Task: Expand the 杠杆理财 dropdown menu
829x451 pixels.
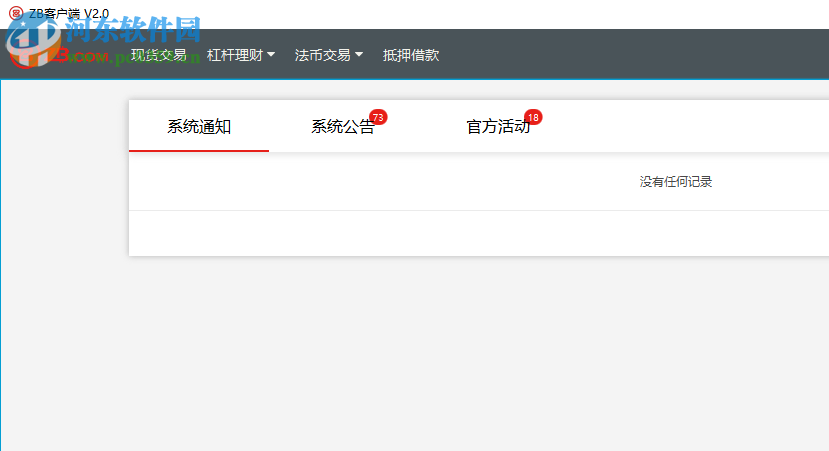Action: [241, 55]
